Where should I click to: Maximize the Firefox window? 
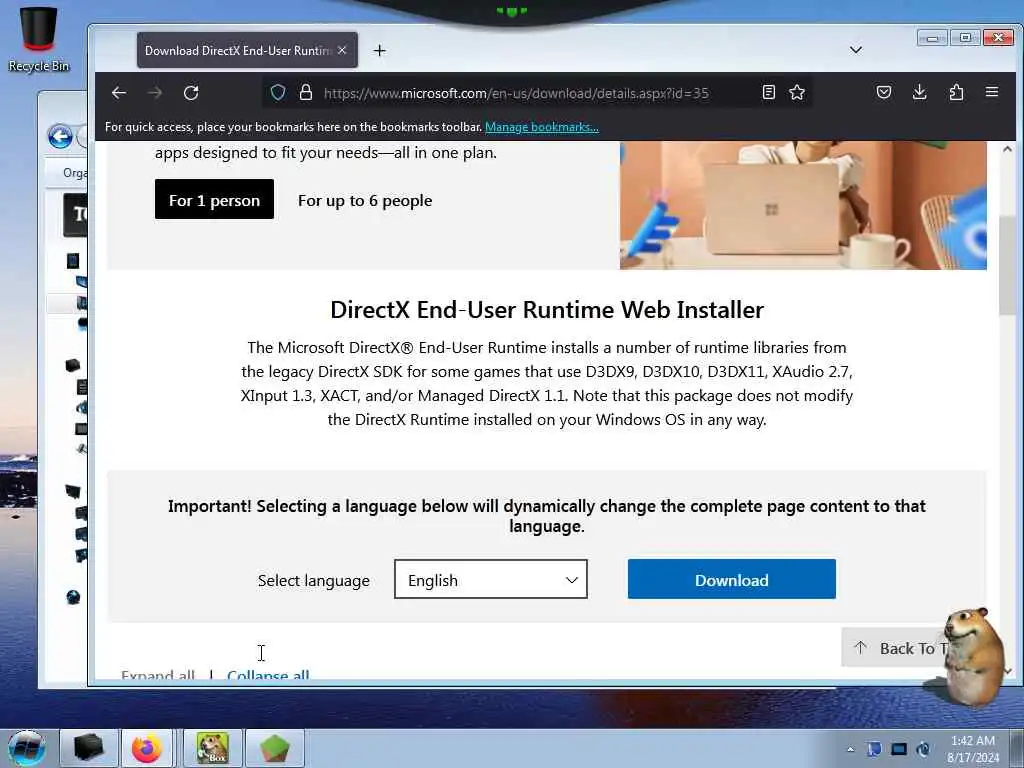pos(965,38)
